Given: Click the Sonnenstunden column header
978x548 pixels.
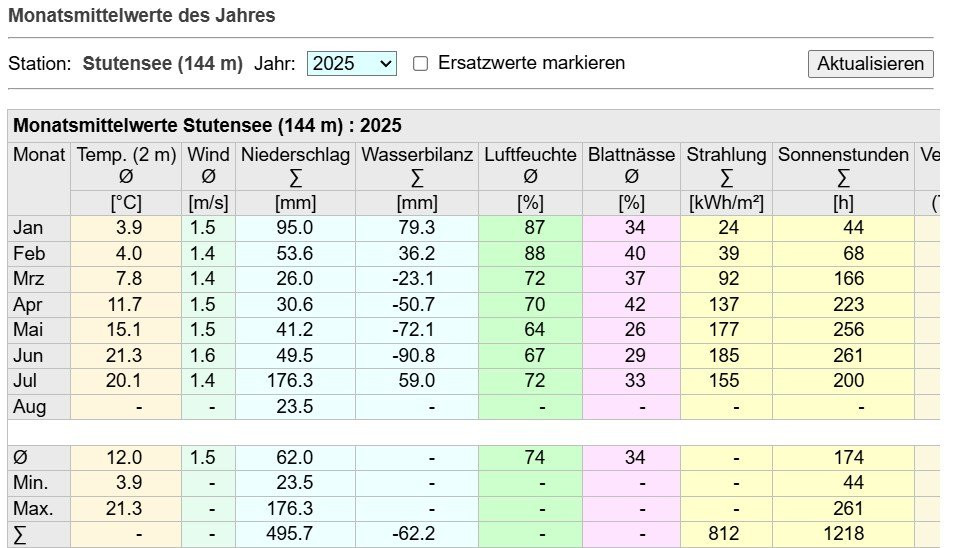Looking at the screenshot, I should click(843, 155).
